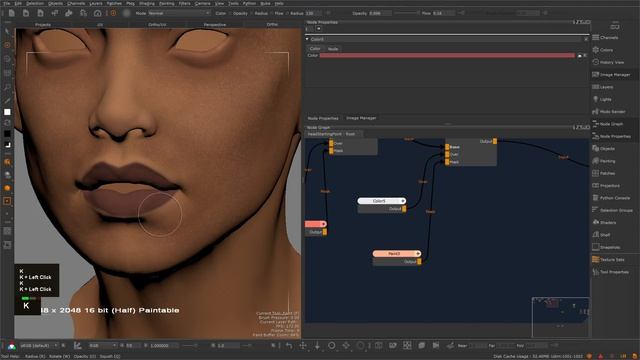Click the brush Flow value field in the toolbar
640x360 pixels.
coord(443,13)
